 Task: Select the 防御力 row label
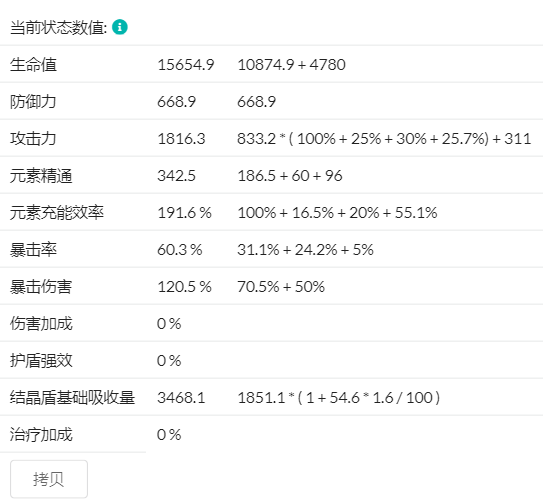pyautogui.click(x=33, y=102)
